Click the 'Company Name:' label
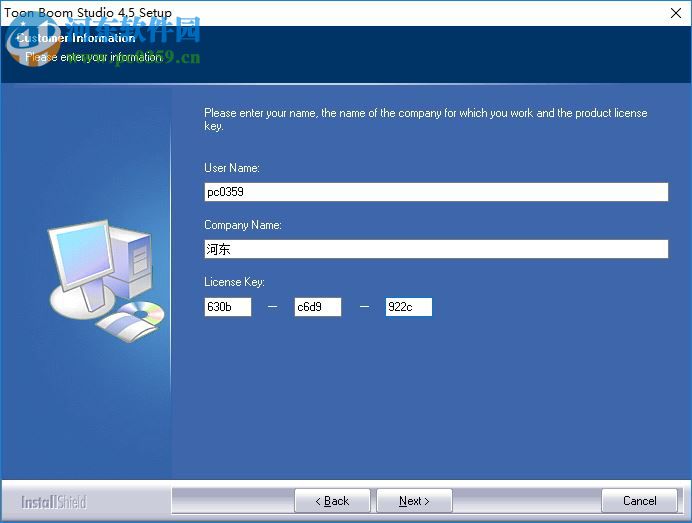The width and height of the screenshot is (692, 523). (x=243, y=225)
